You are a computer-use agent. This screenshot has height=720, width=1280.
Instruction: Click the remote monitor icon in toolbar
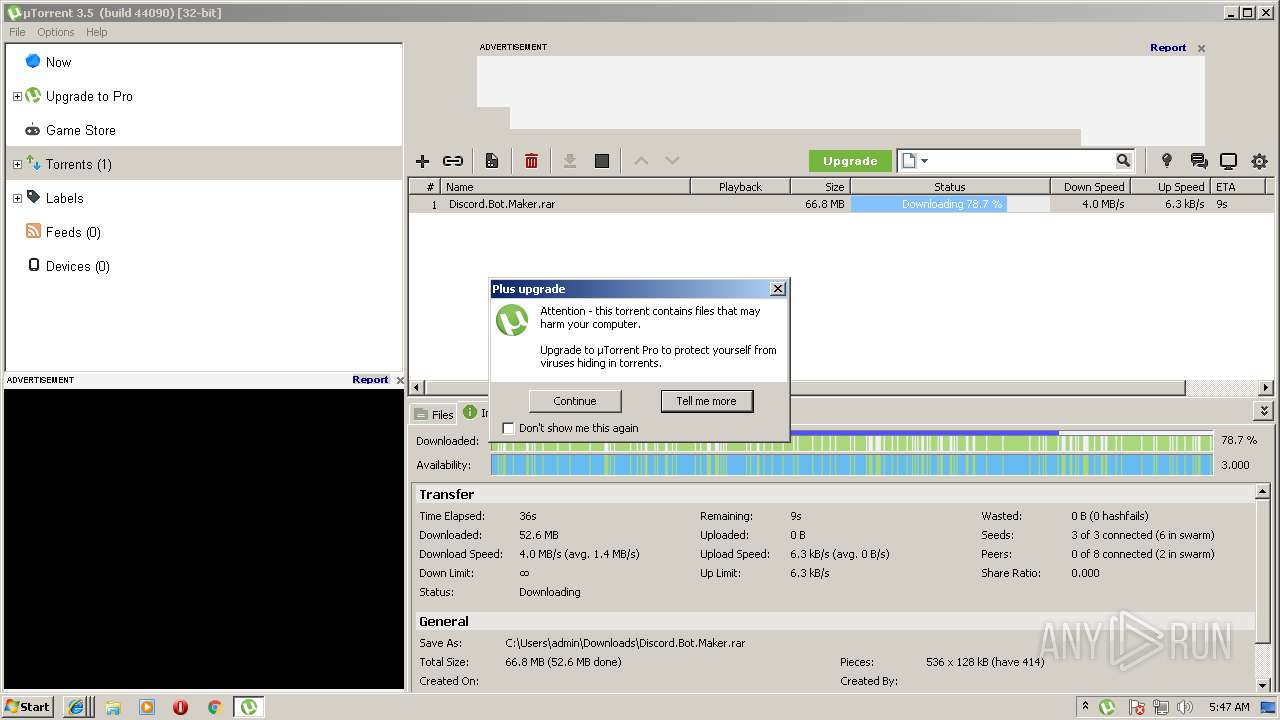[x=1229, y=161]
